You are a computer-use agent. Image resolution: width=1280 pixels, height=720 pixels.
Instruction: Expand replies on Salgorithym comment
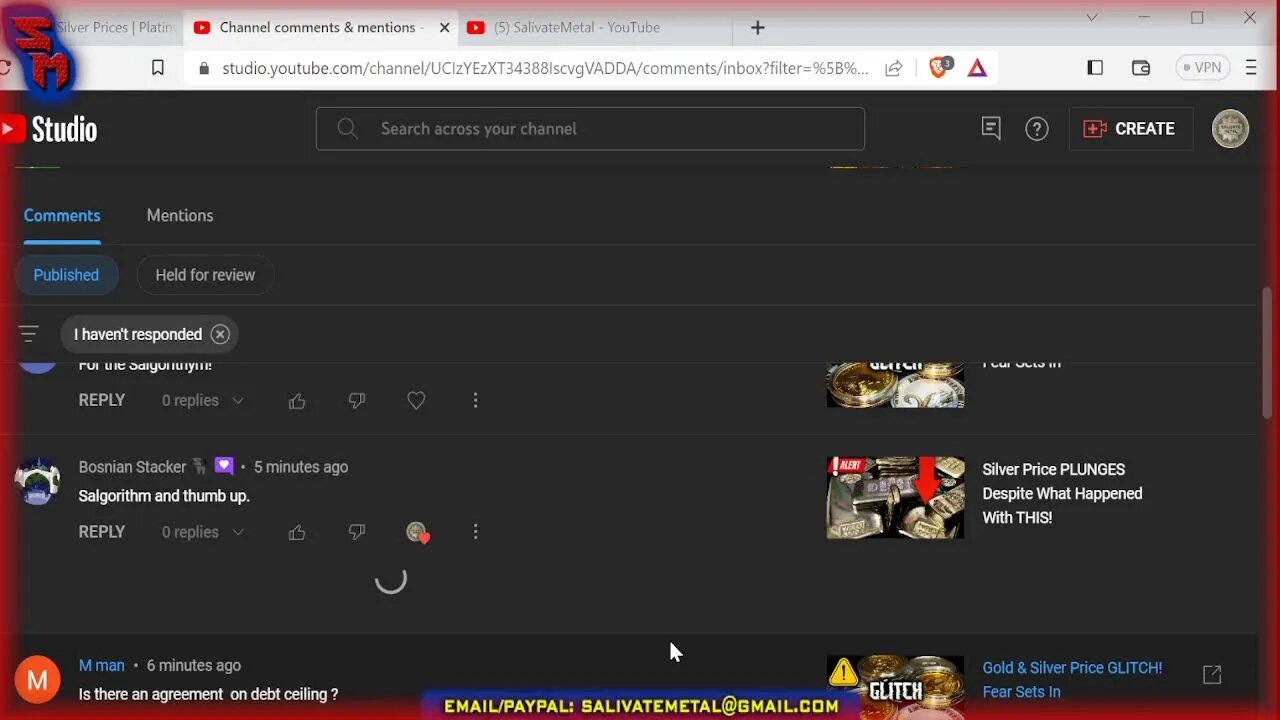[203, 401]
